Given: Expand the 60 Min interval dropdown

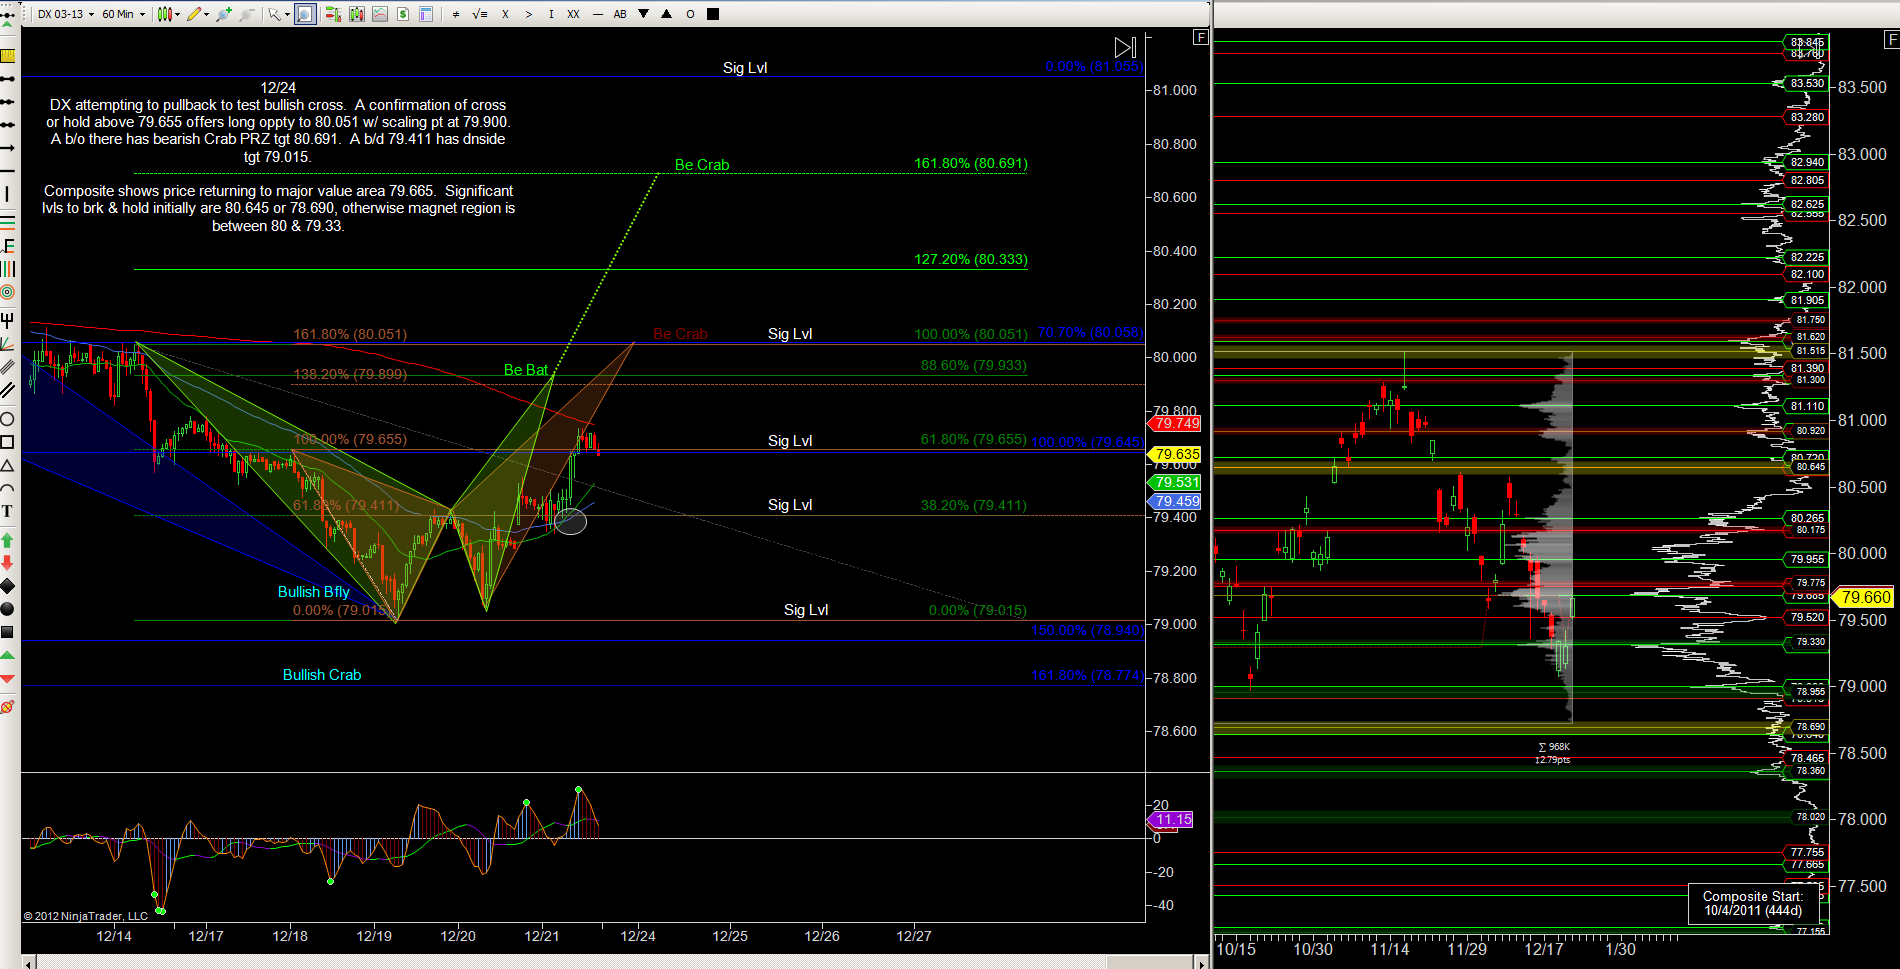Looking at the screenshot, I should (x=123, y=14).
